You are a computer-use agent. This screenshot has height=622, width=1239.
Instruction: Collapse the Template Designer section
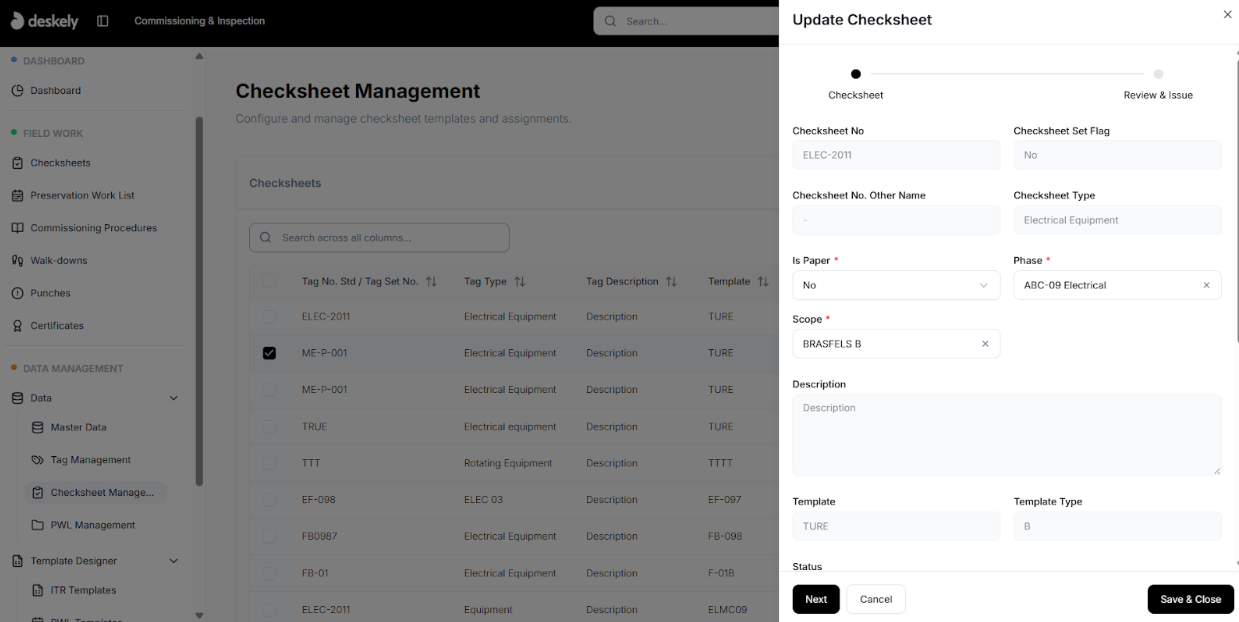click(173, 560)
